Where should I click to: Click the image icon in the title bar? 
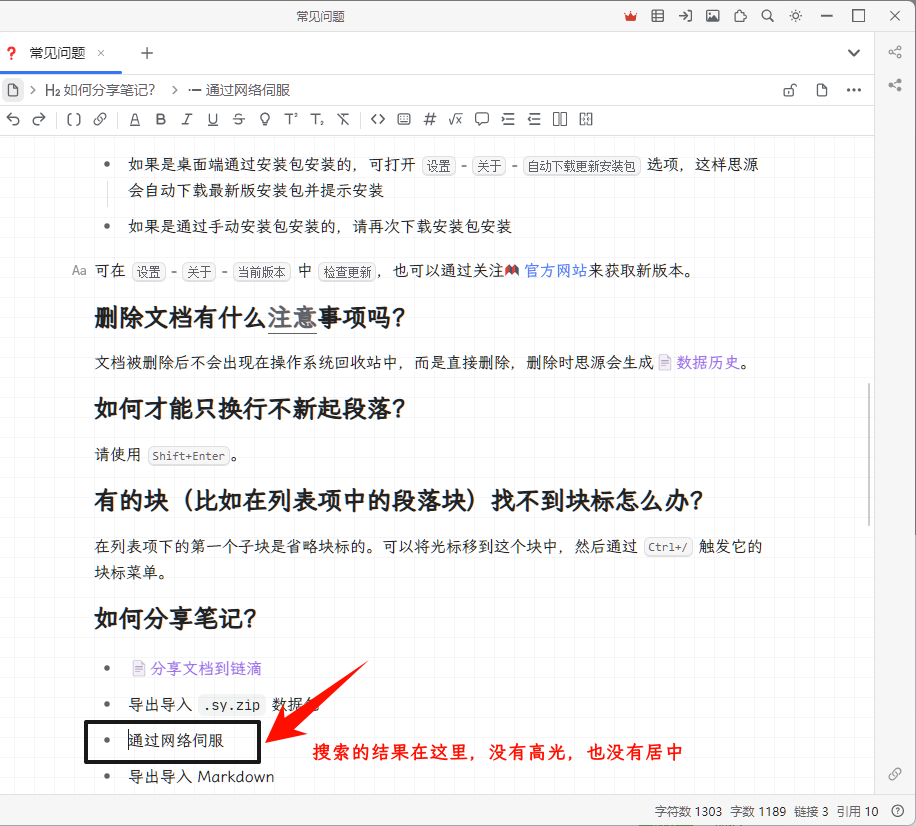point(713,16)
